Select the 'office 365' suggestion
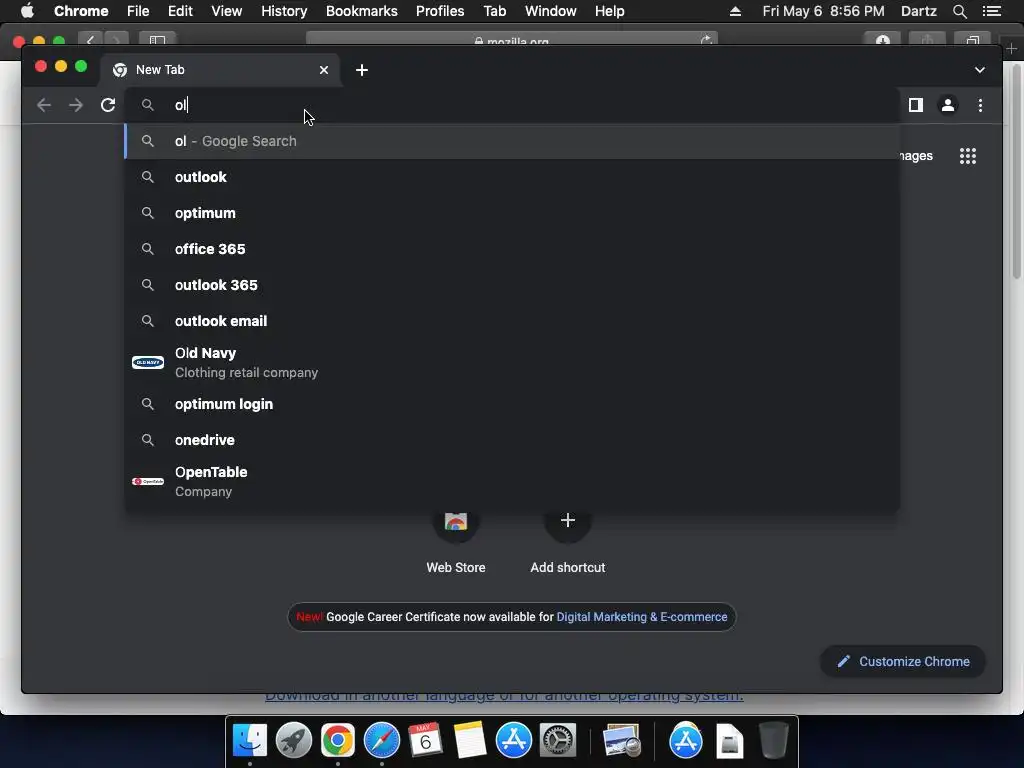Image resolution: width=1024 pixels, height=768 pixels. point(512,249)
